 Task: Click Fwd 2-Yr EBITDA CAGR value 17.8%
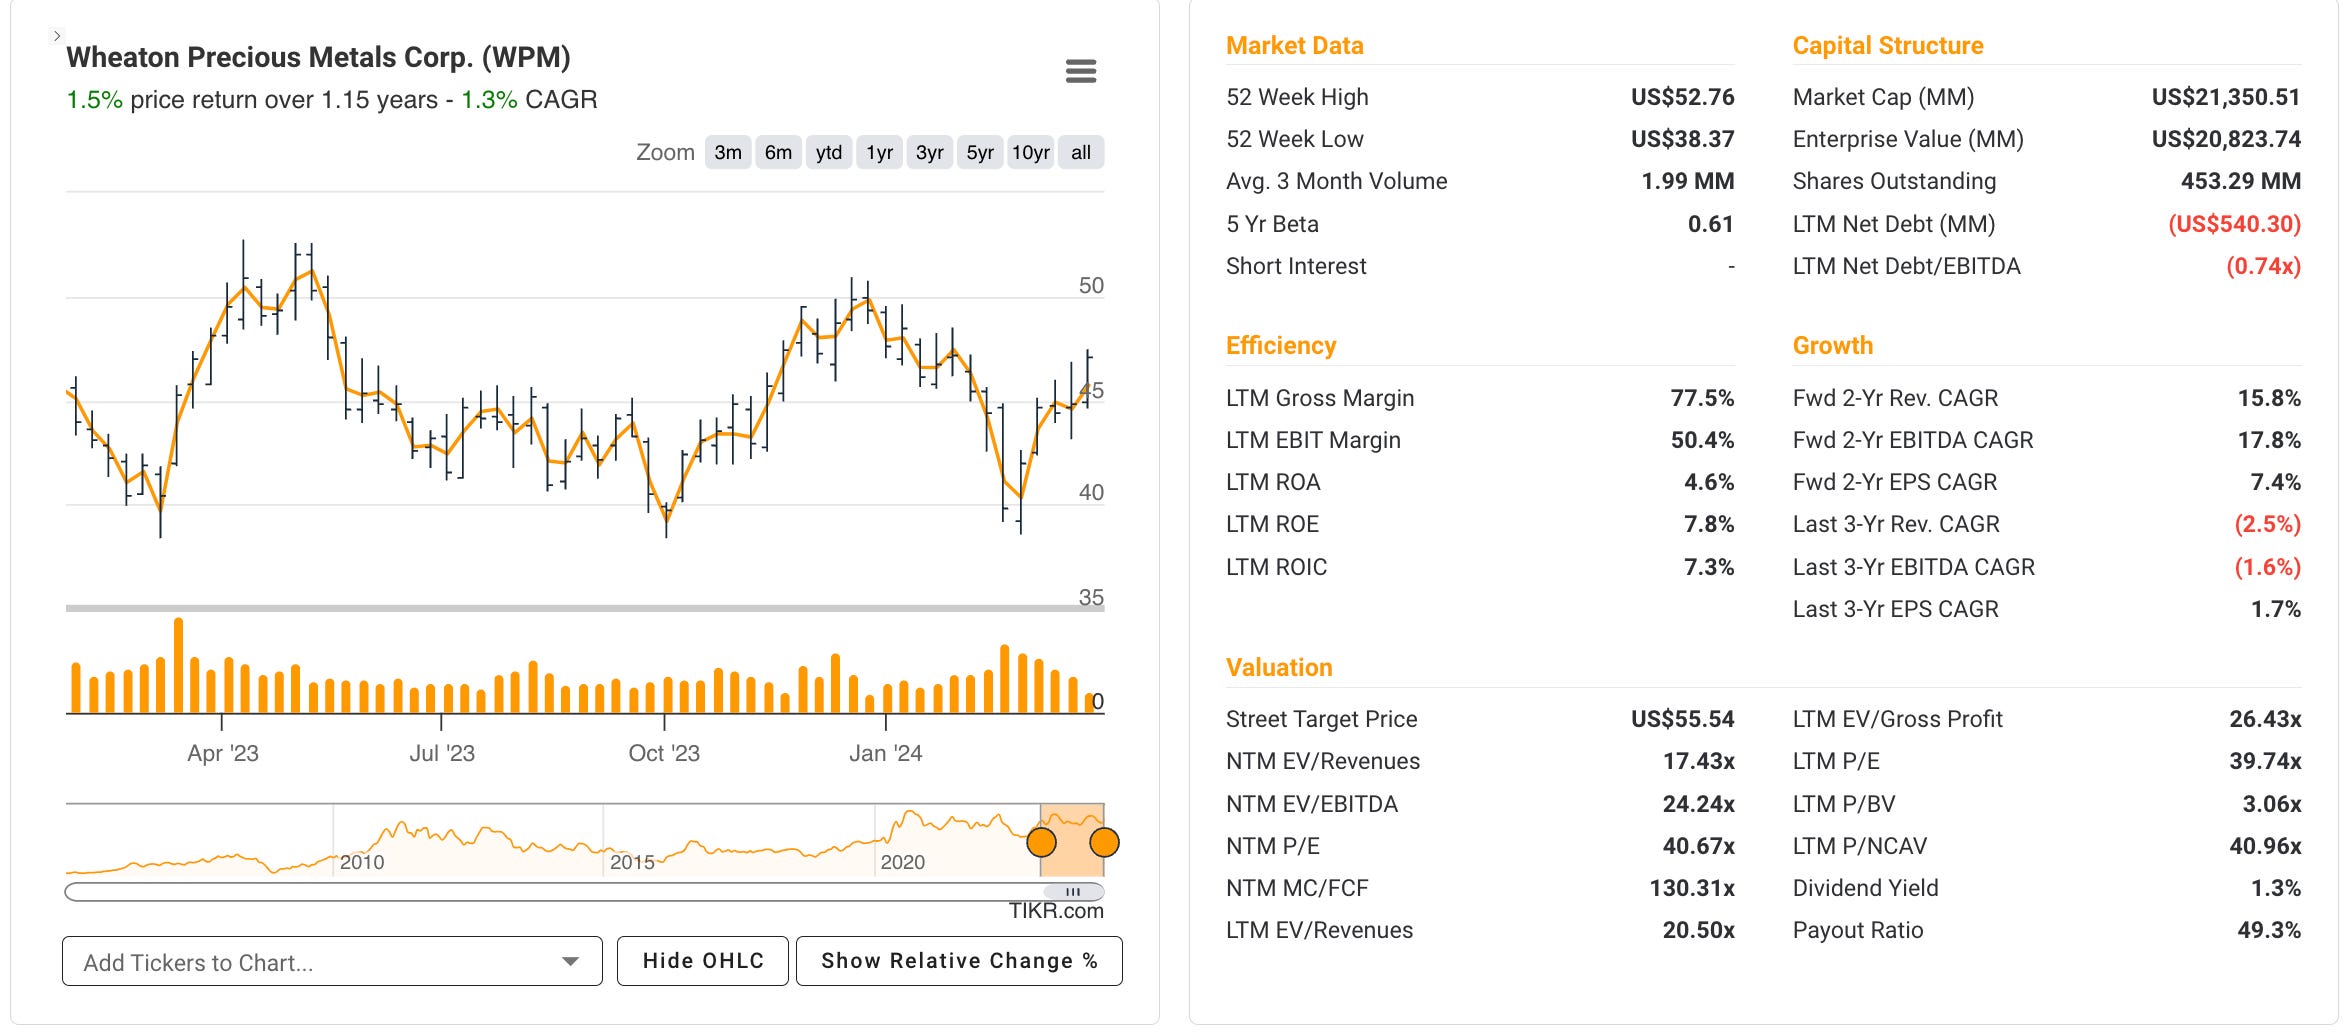(x=2269, y=440)
